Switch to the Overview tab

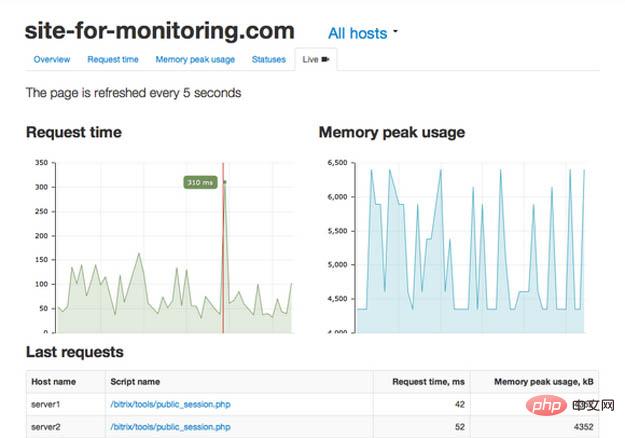click(x=52, y=59)
